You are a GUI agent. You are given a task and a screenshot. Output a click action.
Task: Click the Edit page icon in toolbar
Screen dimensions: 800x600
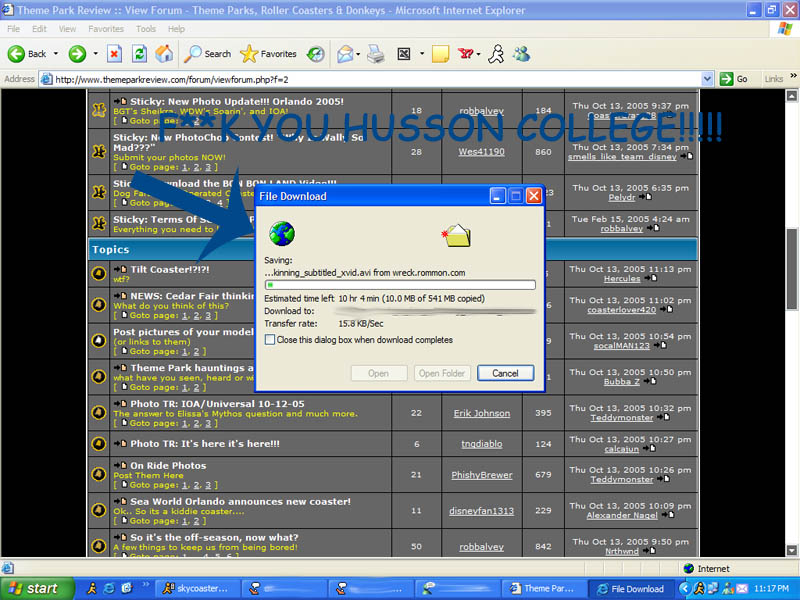click(404, 54)
